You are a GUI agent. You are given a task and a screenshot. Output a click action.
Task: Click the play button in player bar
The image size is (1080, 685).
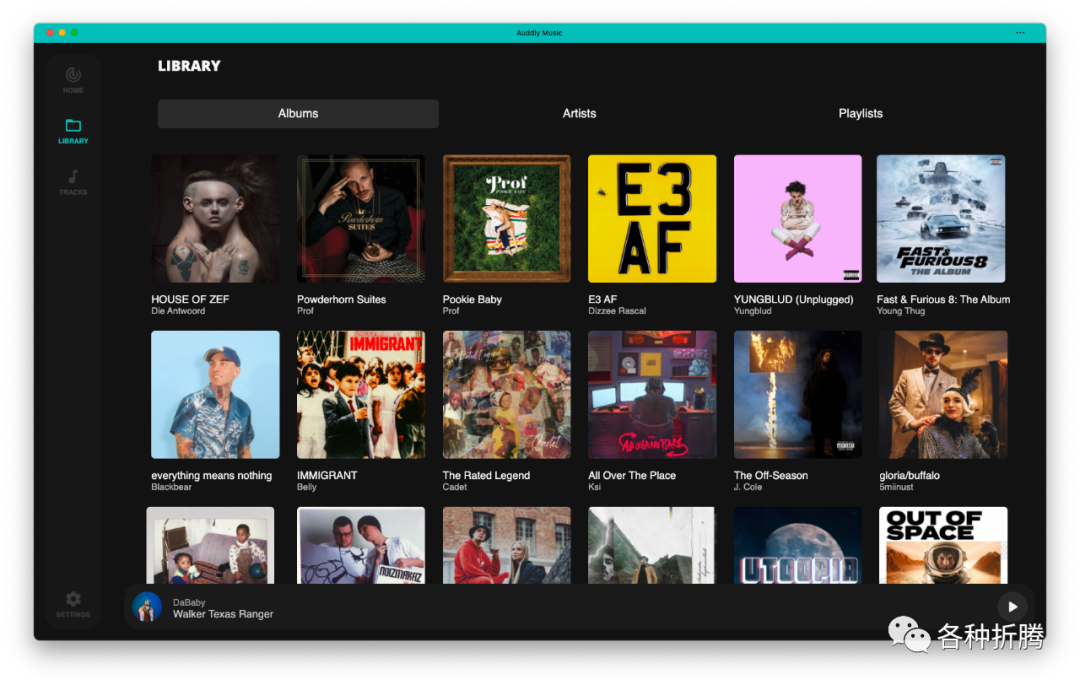coord(1012,607)
